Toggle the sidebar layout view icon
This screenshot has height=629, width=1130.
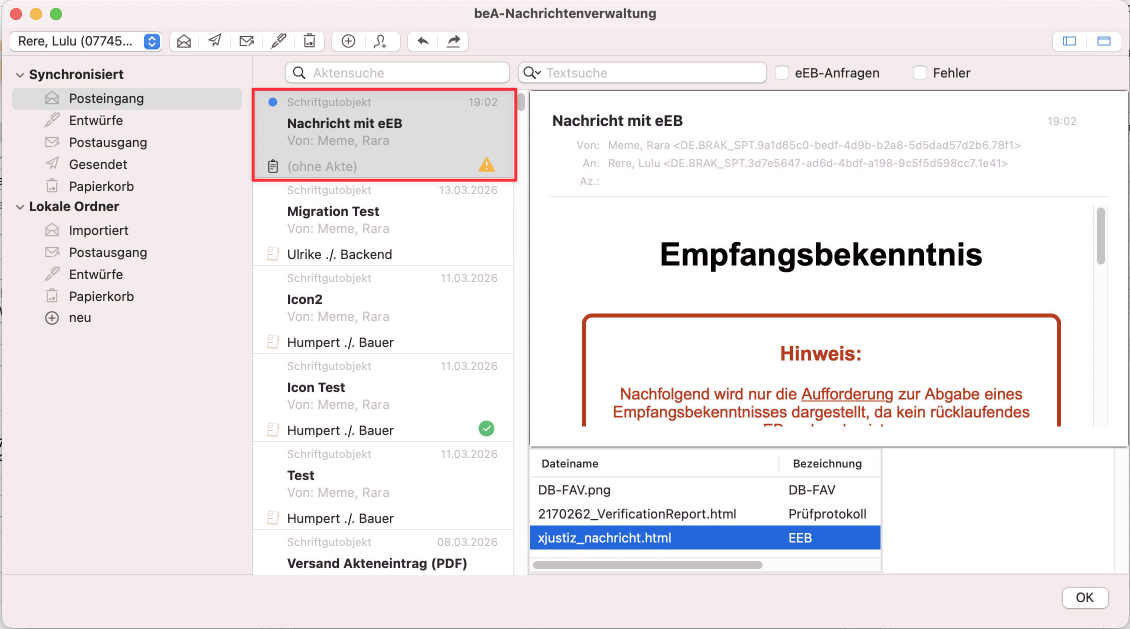pos(1069,41)
